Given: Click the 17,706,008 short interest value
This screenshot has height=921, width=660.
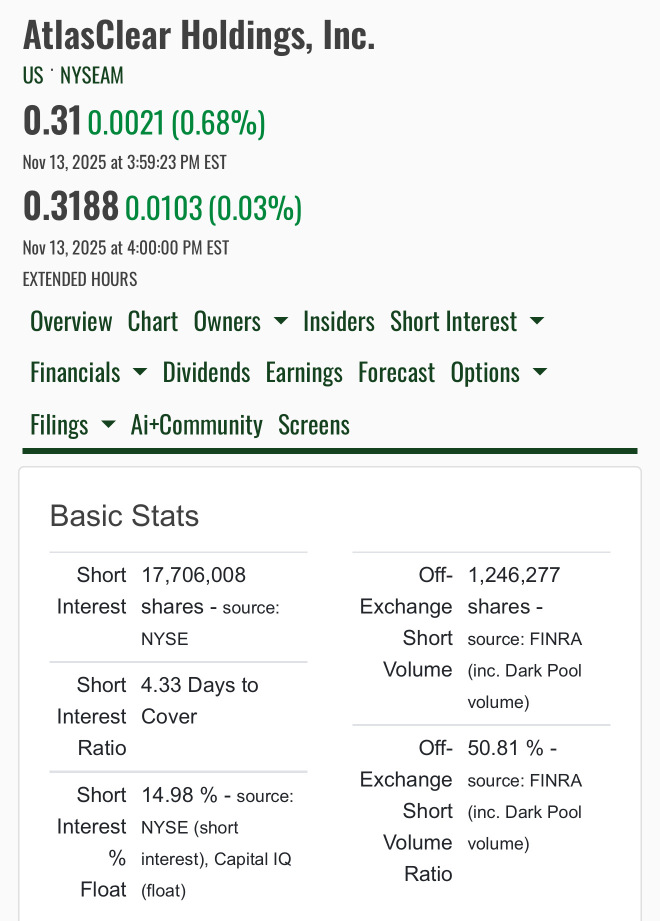Looking at the screenshot, I should (x=194, y=575).
